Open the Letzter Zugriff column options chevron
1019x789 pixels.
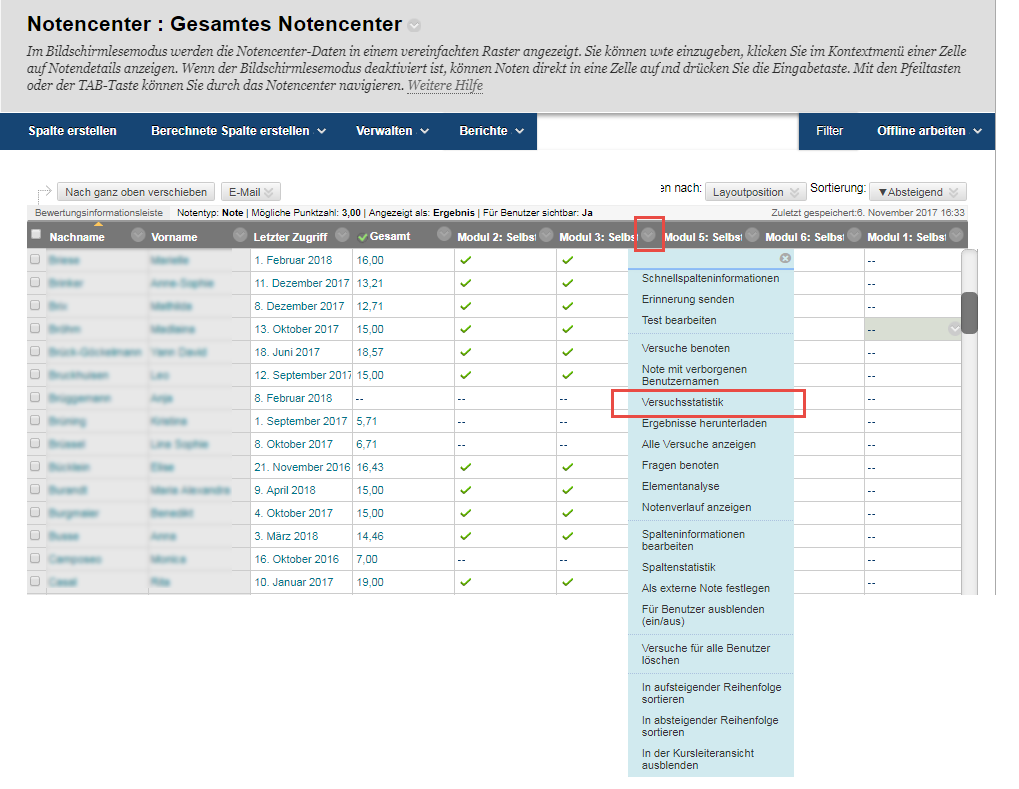[x=342, y=236]
